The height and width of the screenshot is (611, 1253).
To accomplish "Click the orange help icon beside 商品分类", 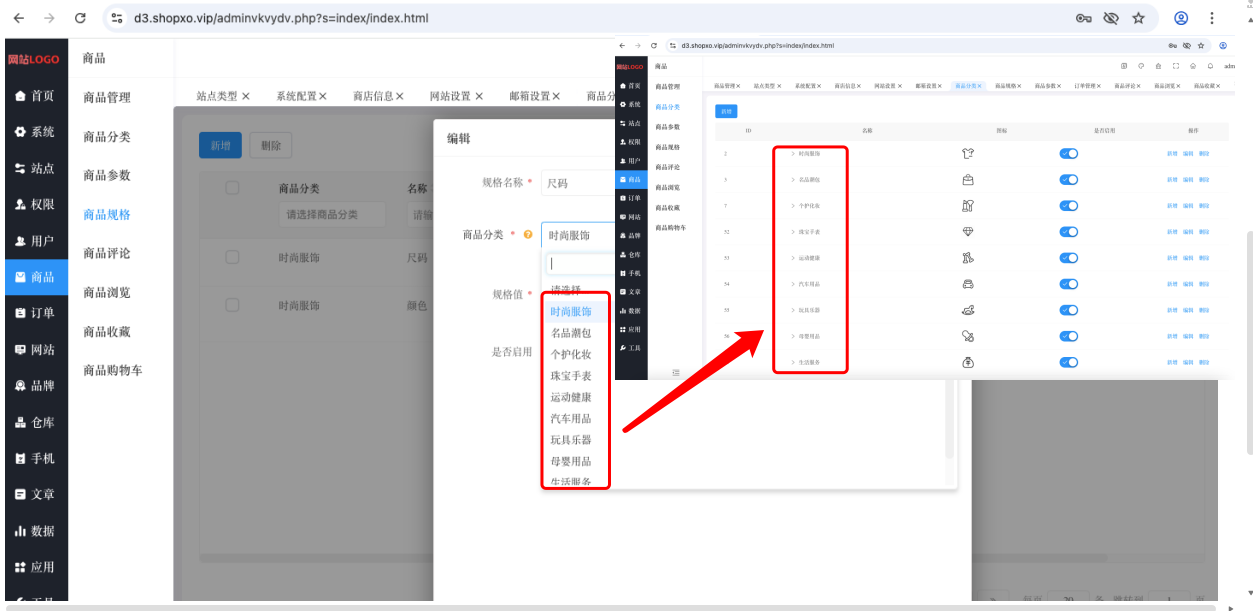I will tap(528, 235).
